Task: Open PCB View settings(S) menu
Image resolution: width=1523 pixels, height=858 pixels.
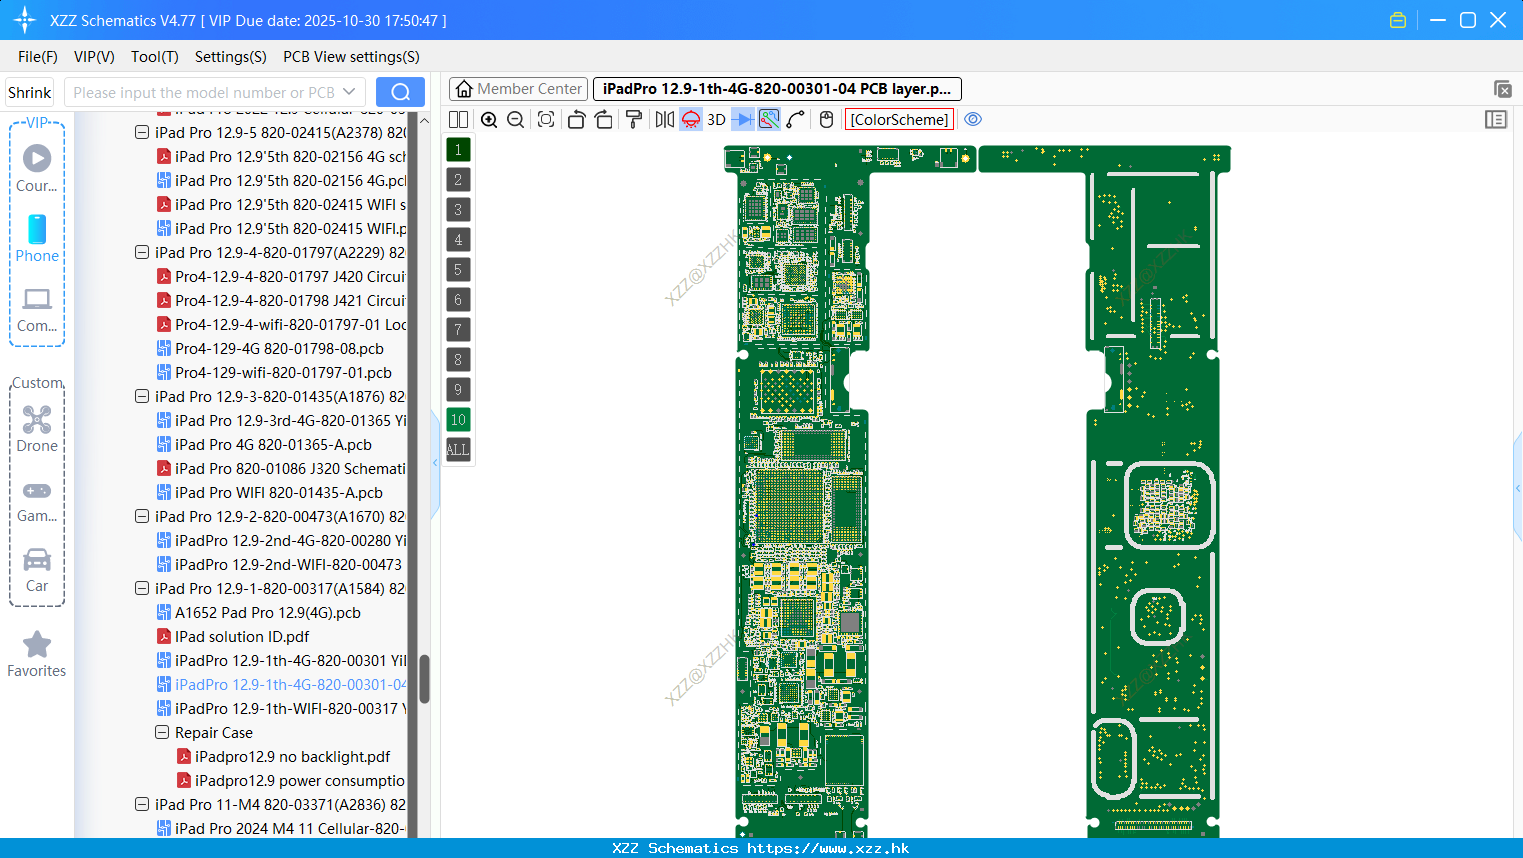Action: click(352, 57)
